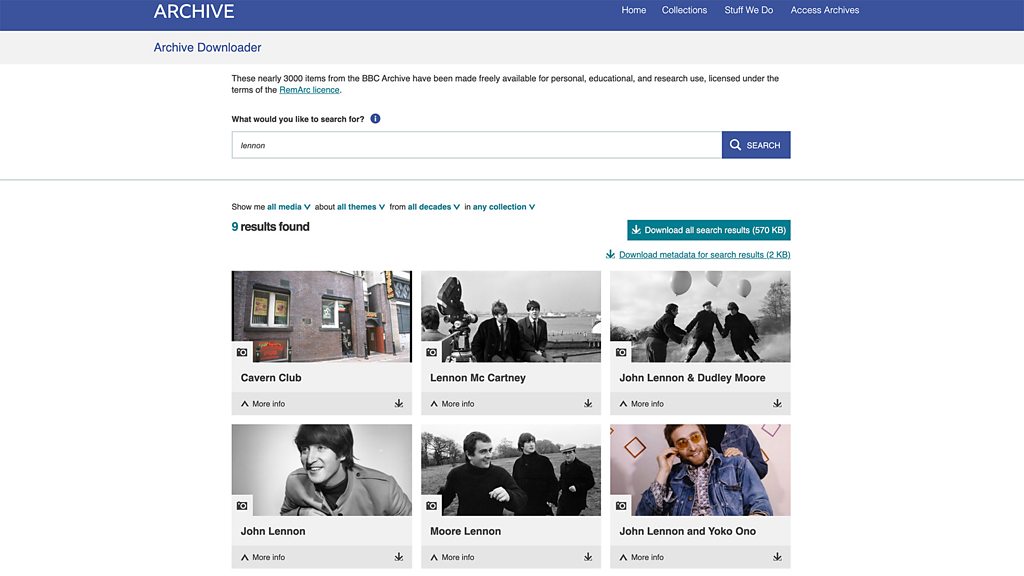Click the ARCHIVE logo in the header

coord(194,11)
